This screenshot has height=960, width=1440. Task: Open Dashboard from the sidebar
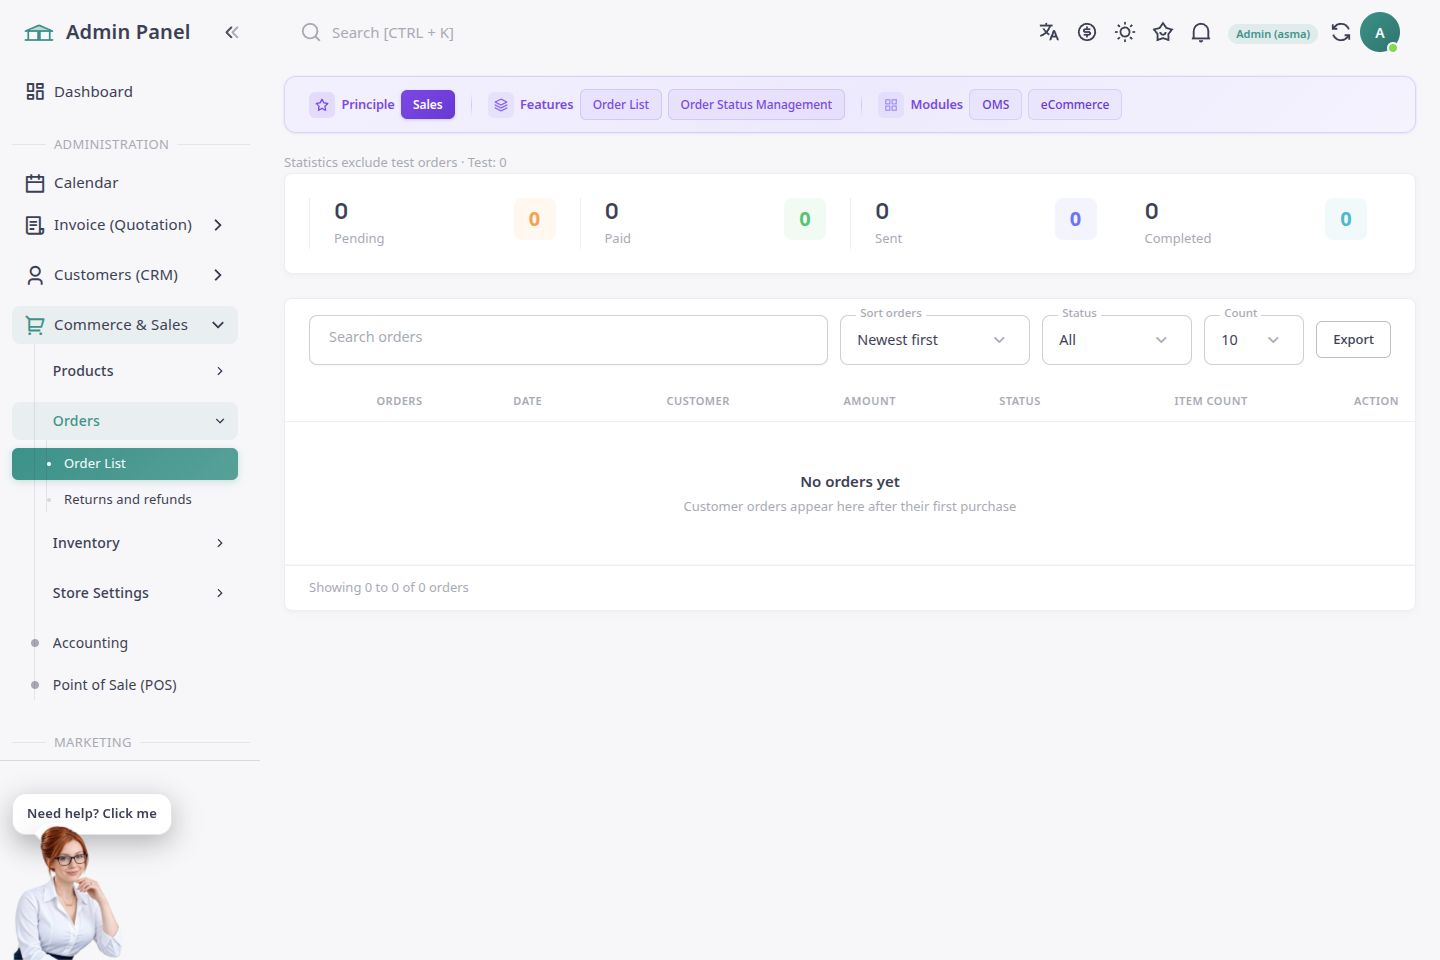click(x=125, y=92)
